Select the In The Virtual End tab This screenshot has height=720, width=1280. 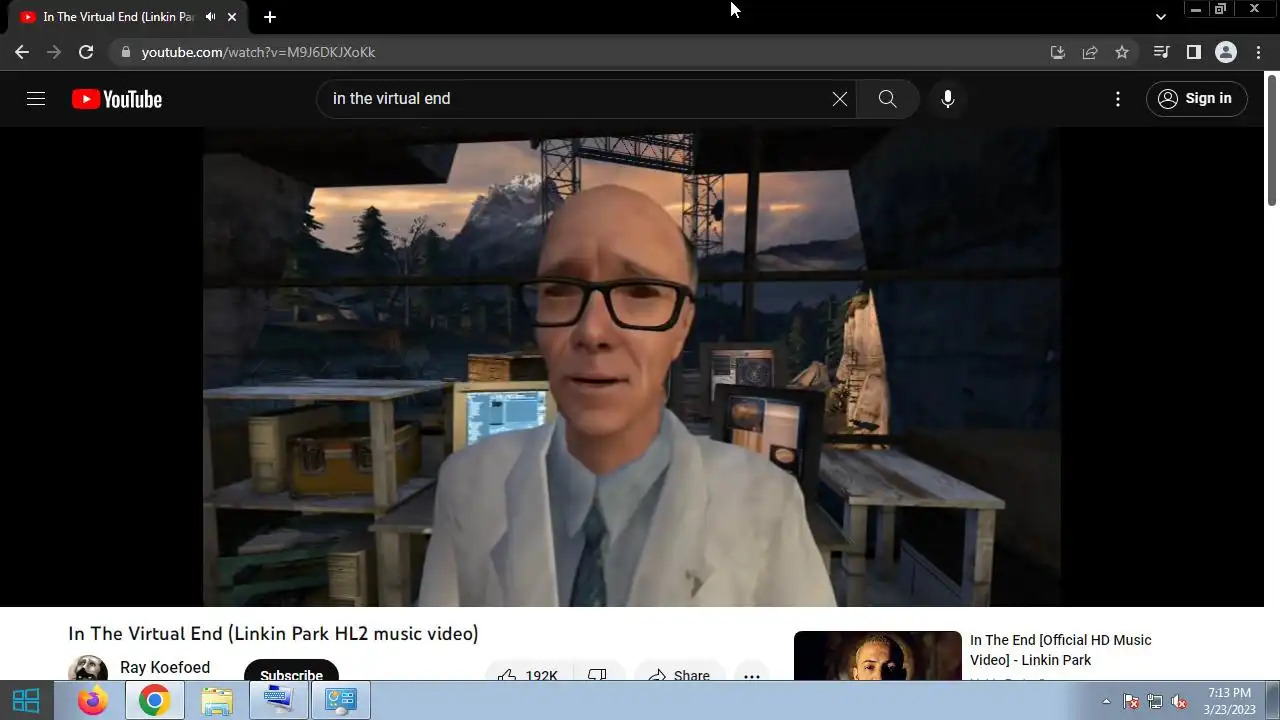point(117,17)
